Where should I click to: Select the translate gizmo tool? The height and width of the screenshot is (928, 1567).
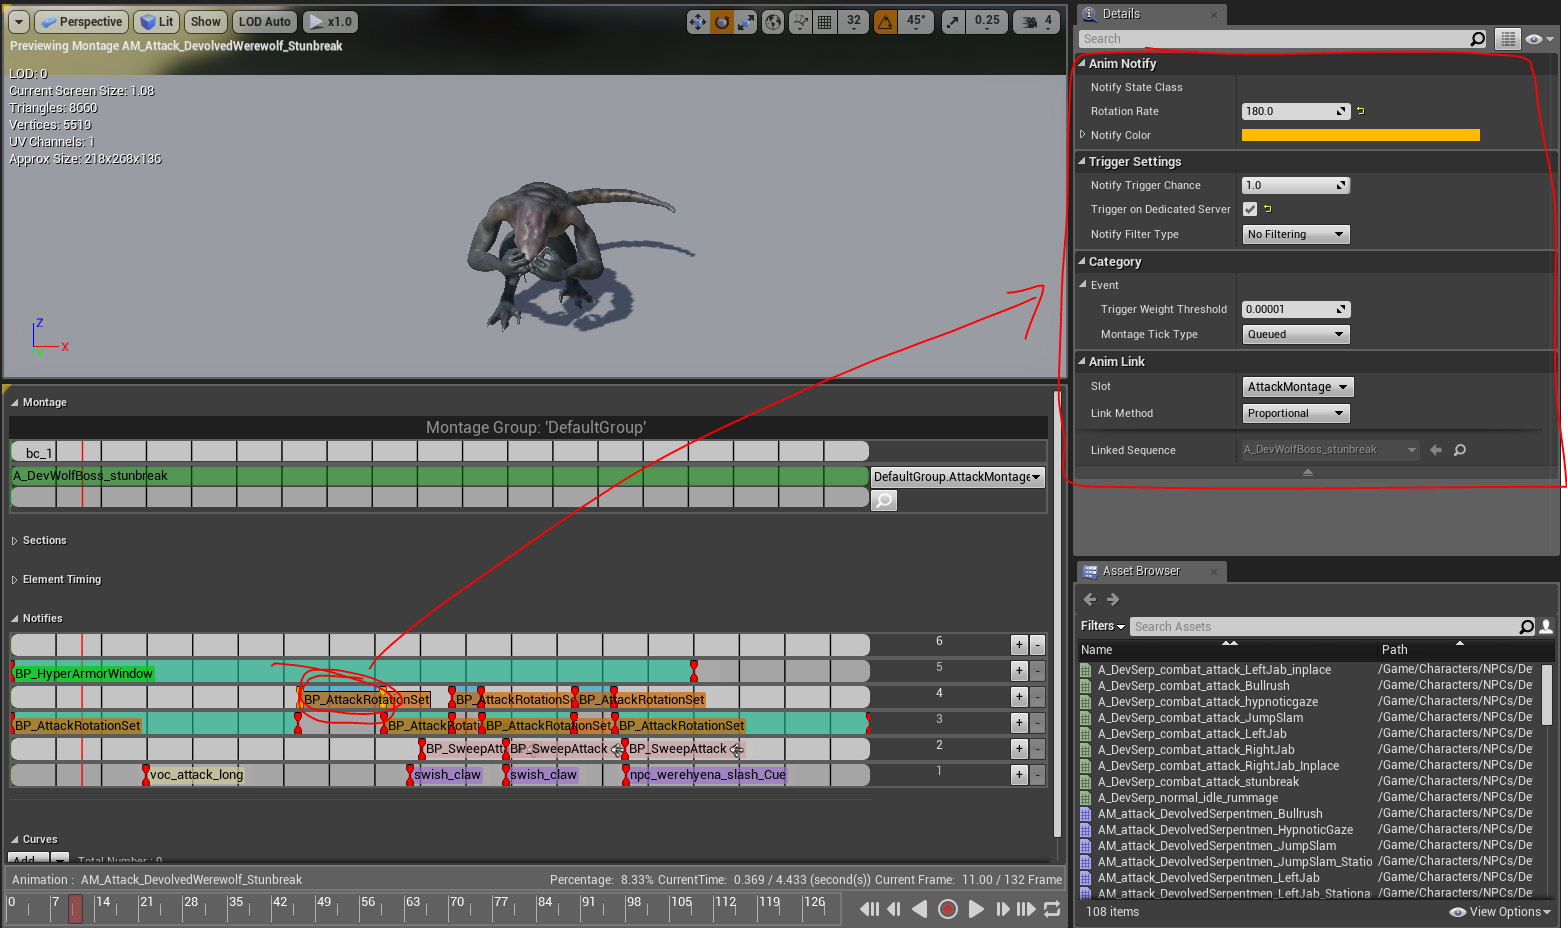point(698,22)
